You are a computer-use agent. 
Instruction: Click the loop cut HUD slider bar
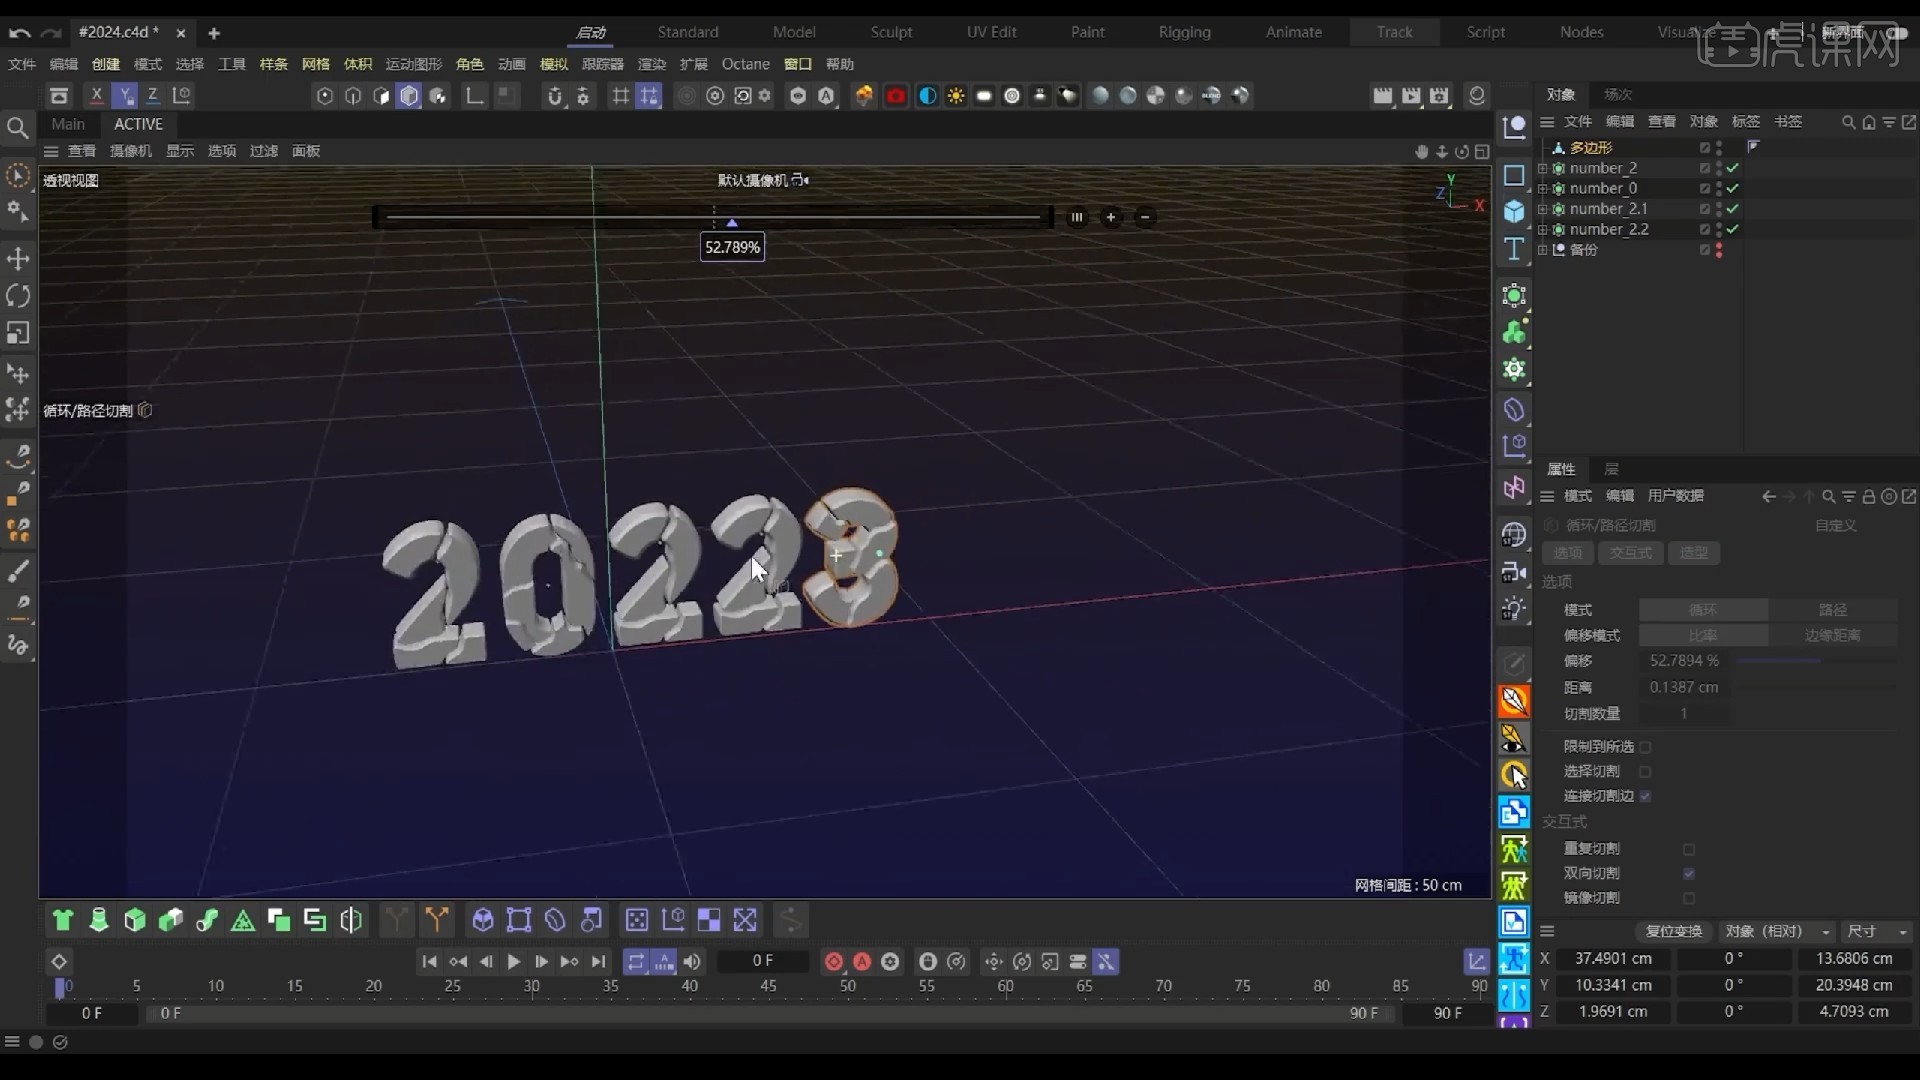(x=713, y=217)
